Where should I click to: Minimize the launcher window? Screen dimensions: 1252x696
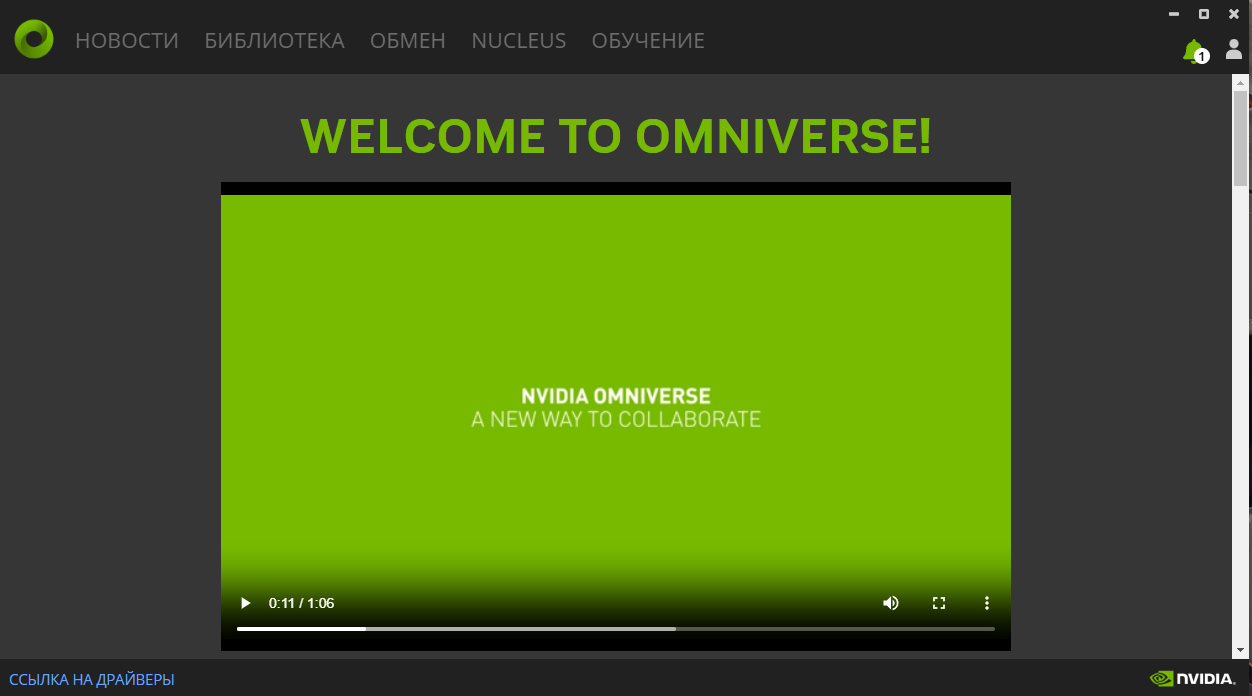[x=1174, y=14]
